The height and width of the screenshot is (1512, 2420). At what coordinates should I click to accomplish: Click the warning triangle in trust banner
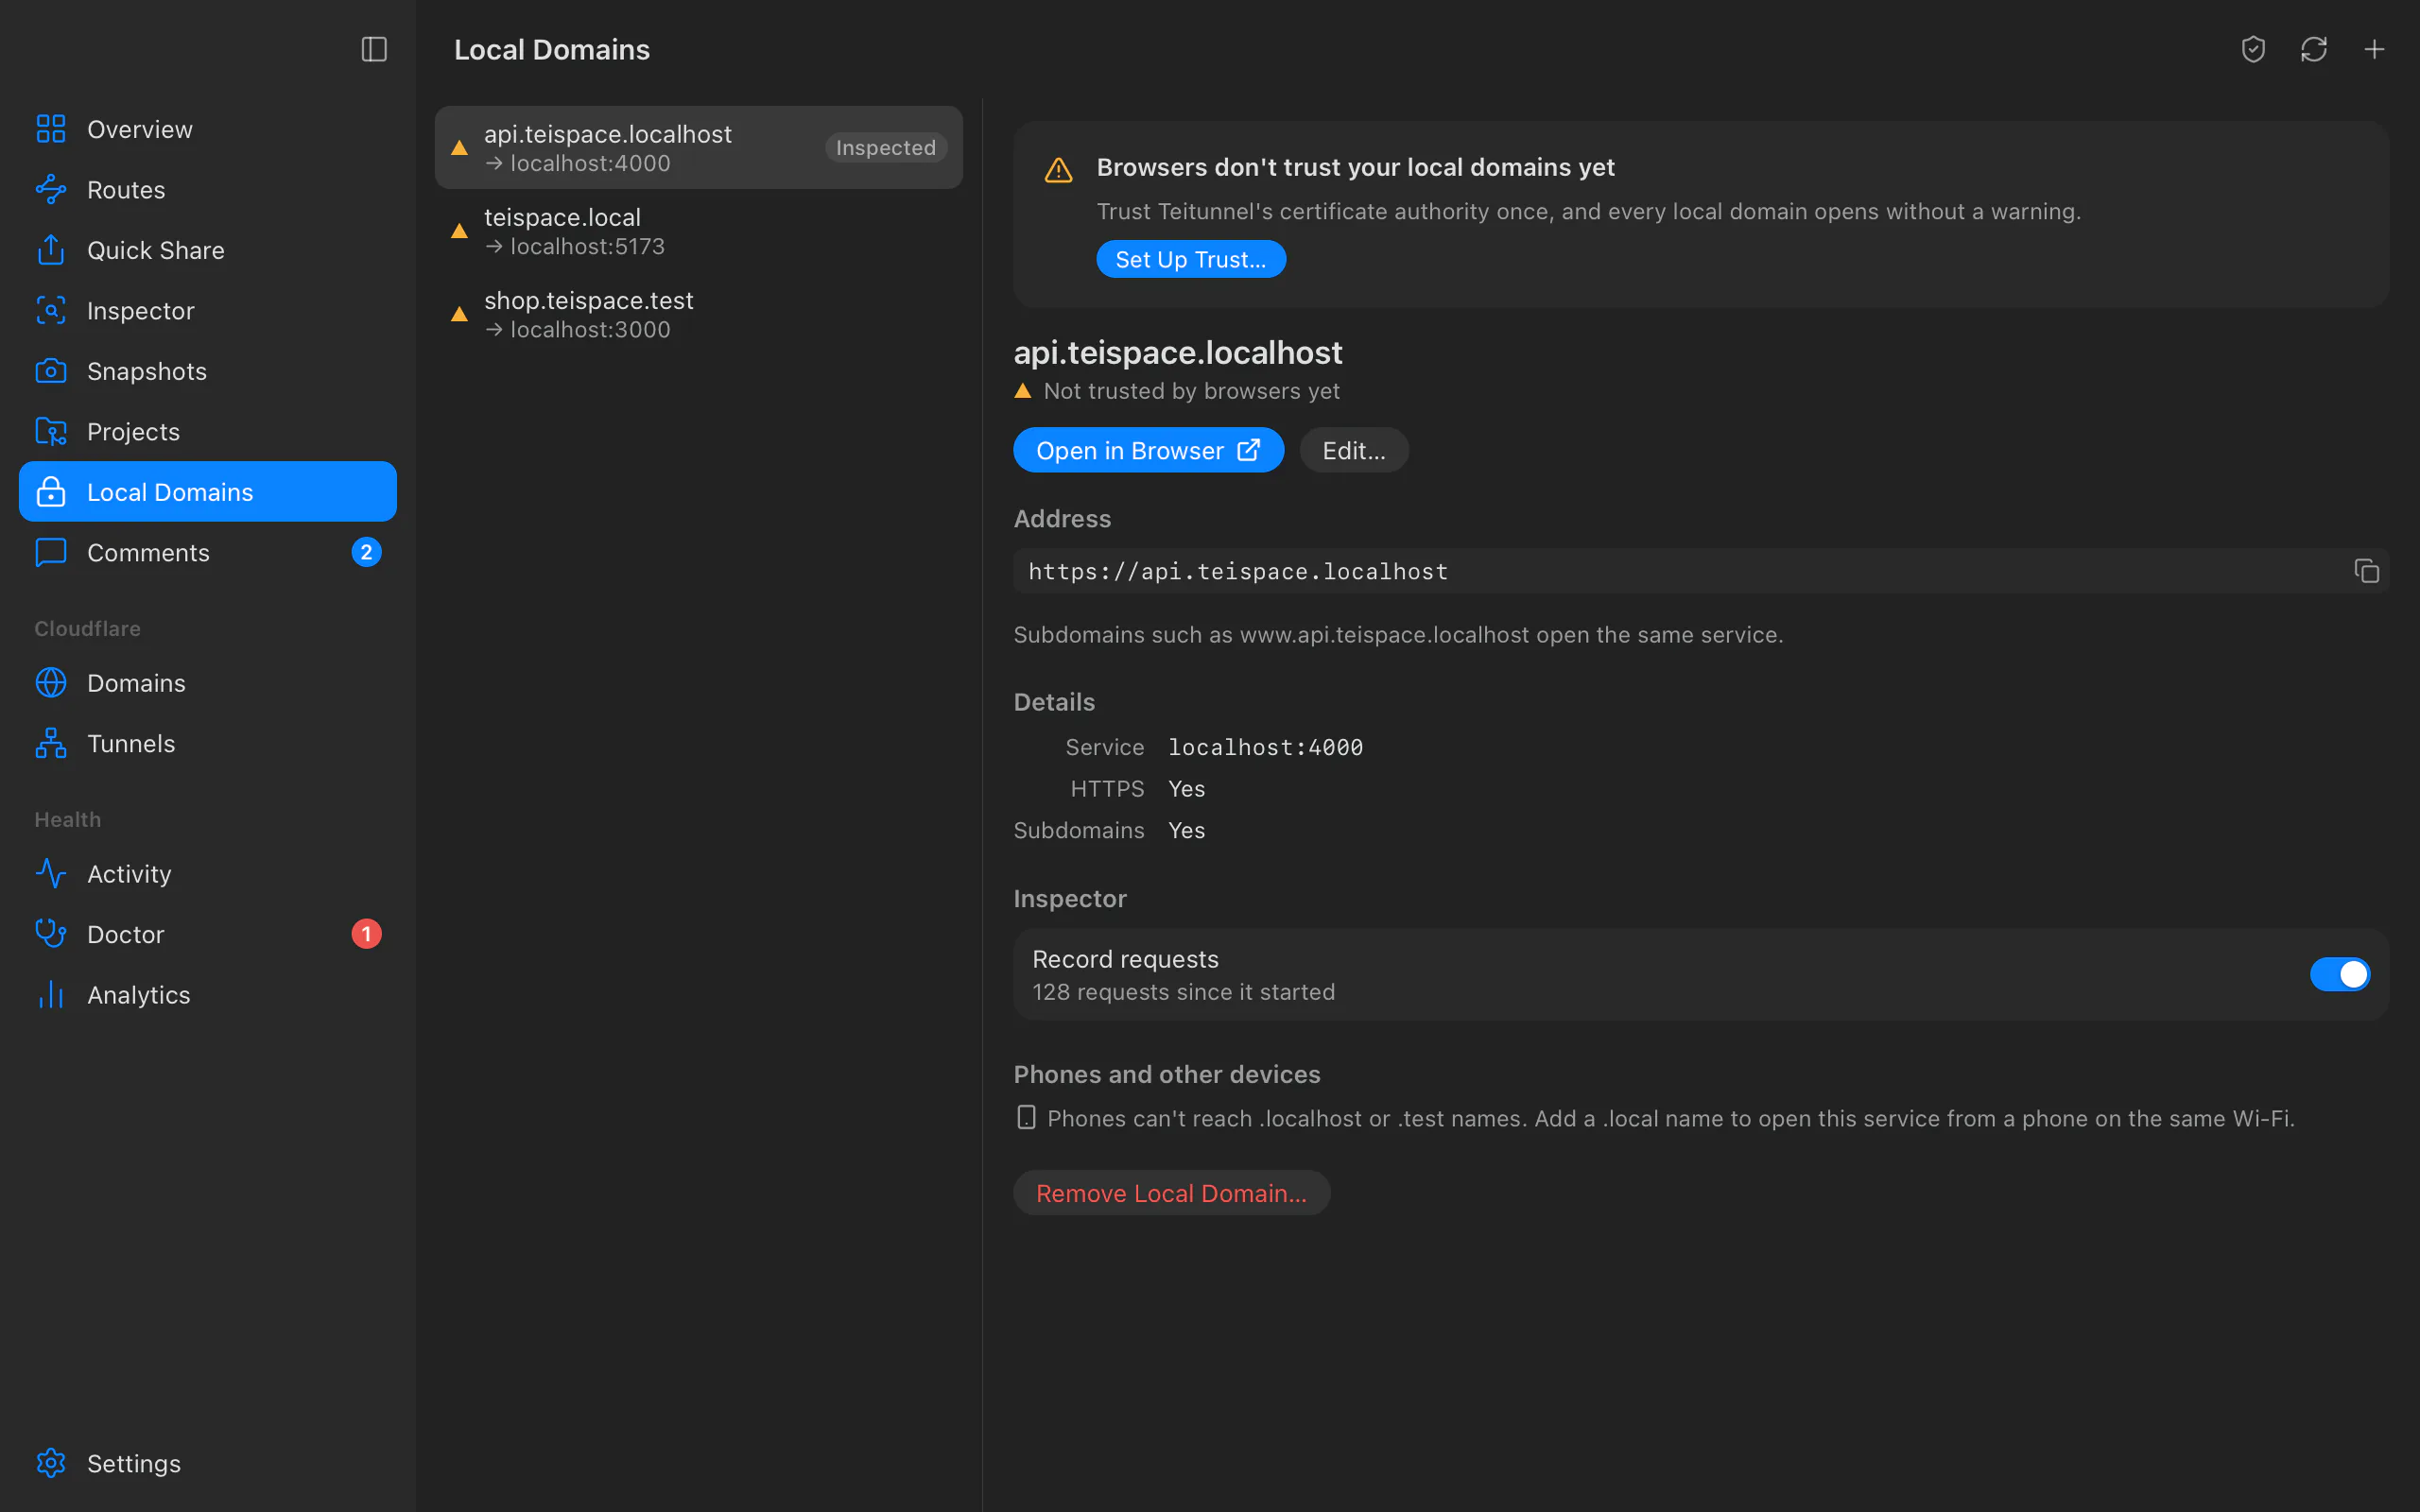pos(1059,170)
